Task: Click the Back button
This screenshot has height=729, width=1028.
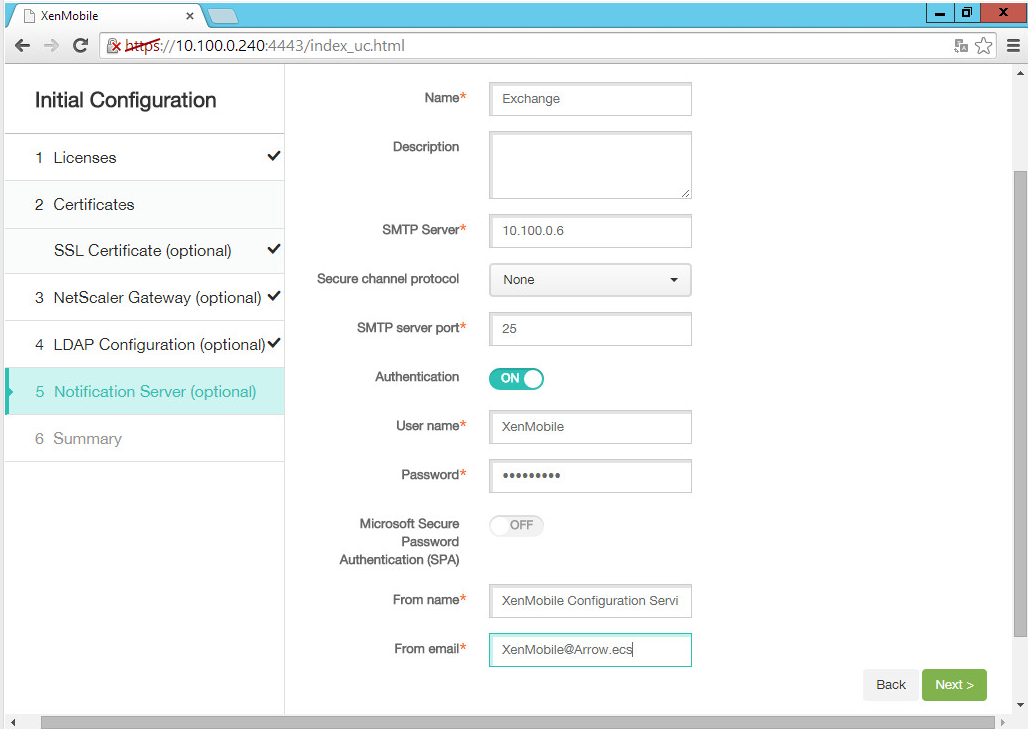Action: (x=890, y=685)
